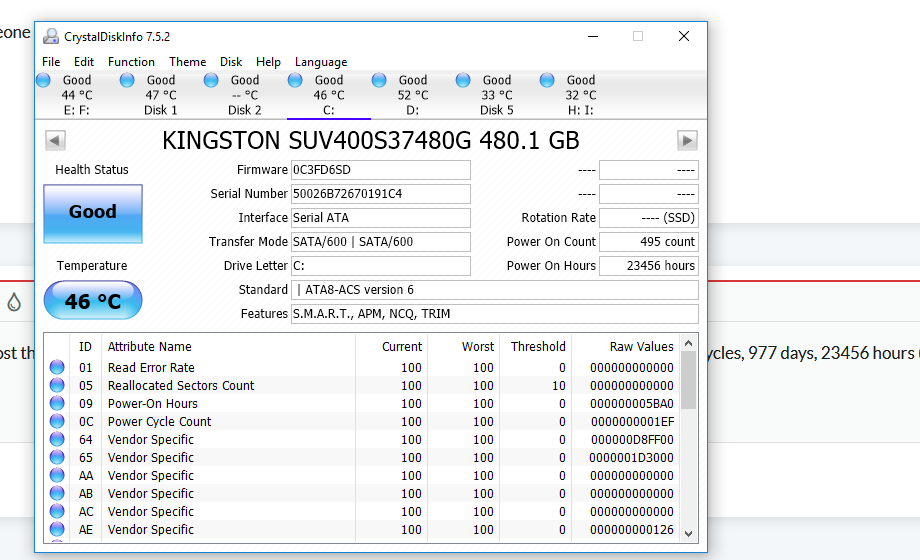Click status orb for Power-On Hours row

click(57, 403)
